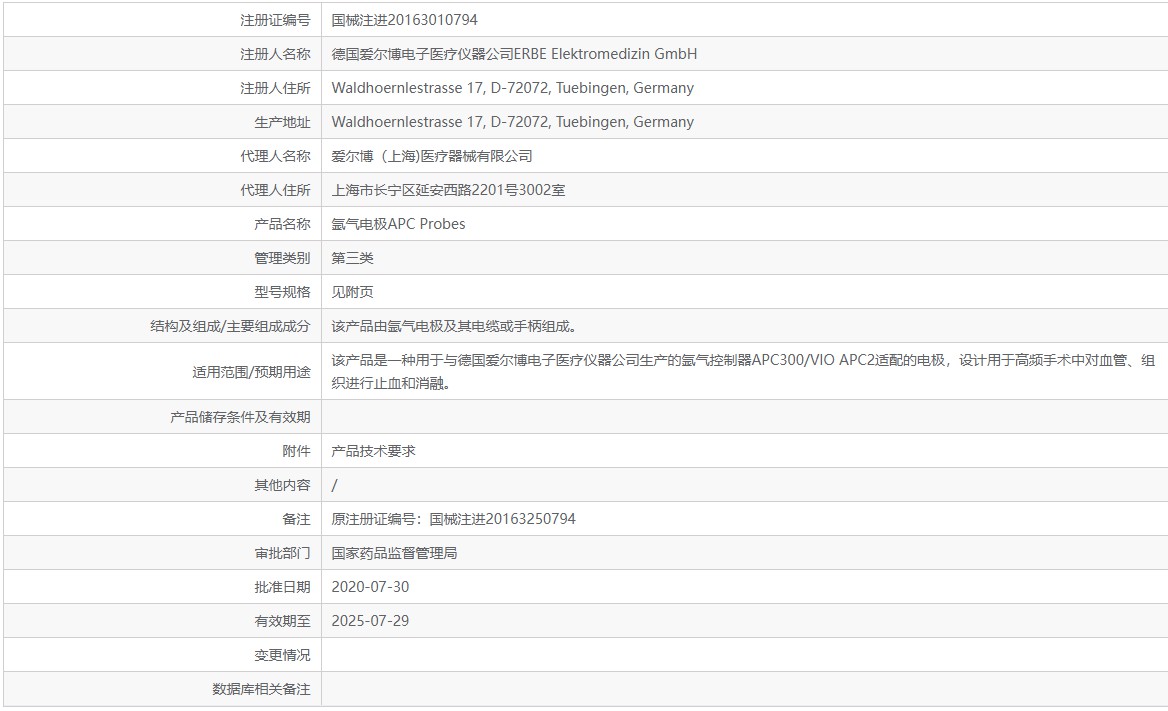Click the 产品名称 label
The image size is (1168, 711).
tap(282, 224)
